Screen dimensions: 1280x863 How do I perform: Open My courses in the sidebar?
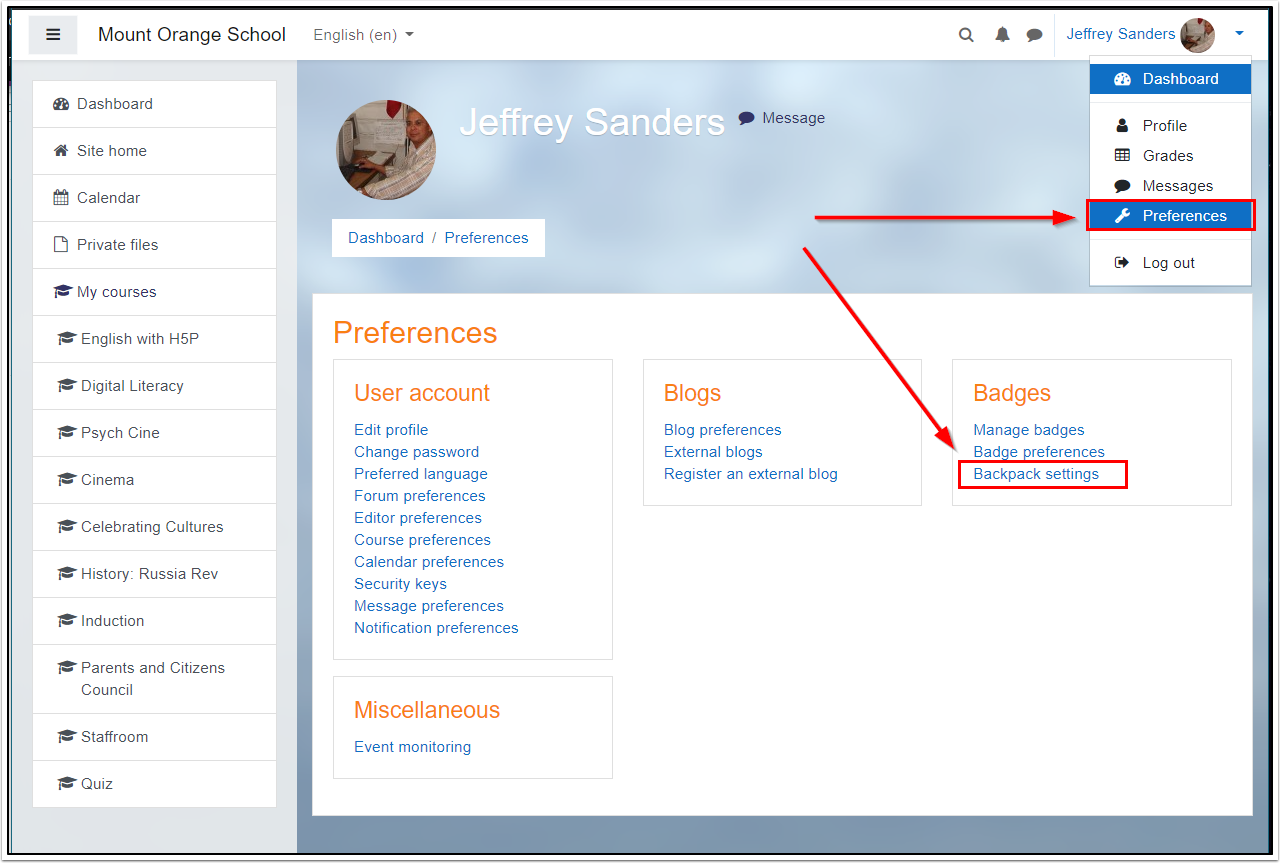[x=154, y=292]
